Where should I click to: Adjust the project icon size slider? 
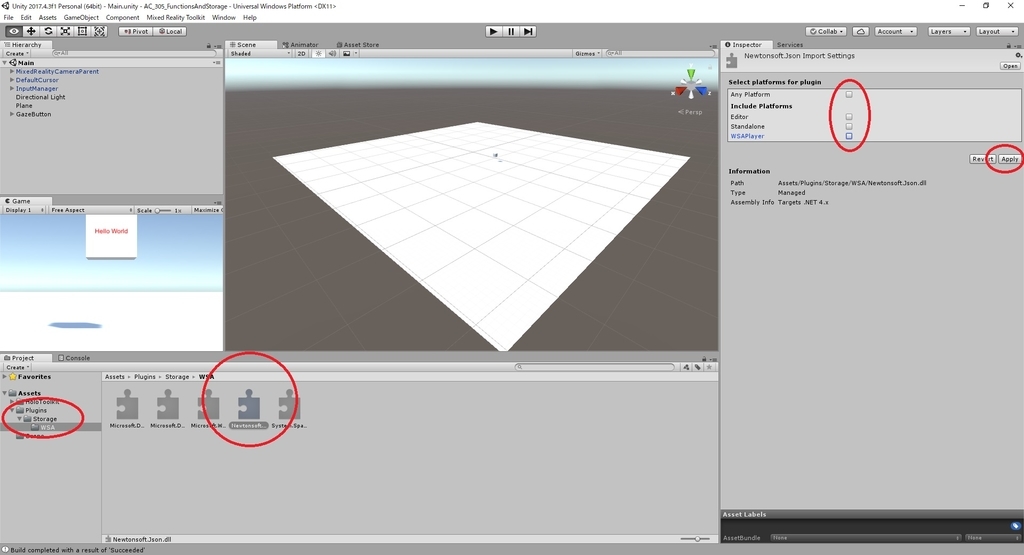(696, 539)
